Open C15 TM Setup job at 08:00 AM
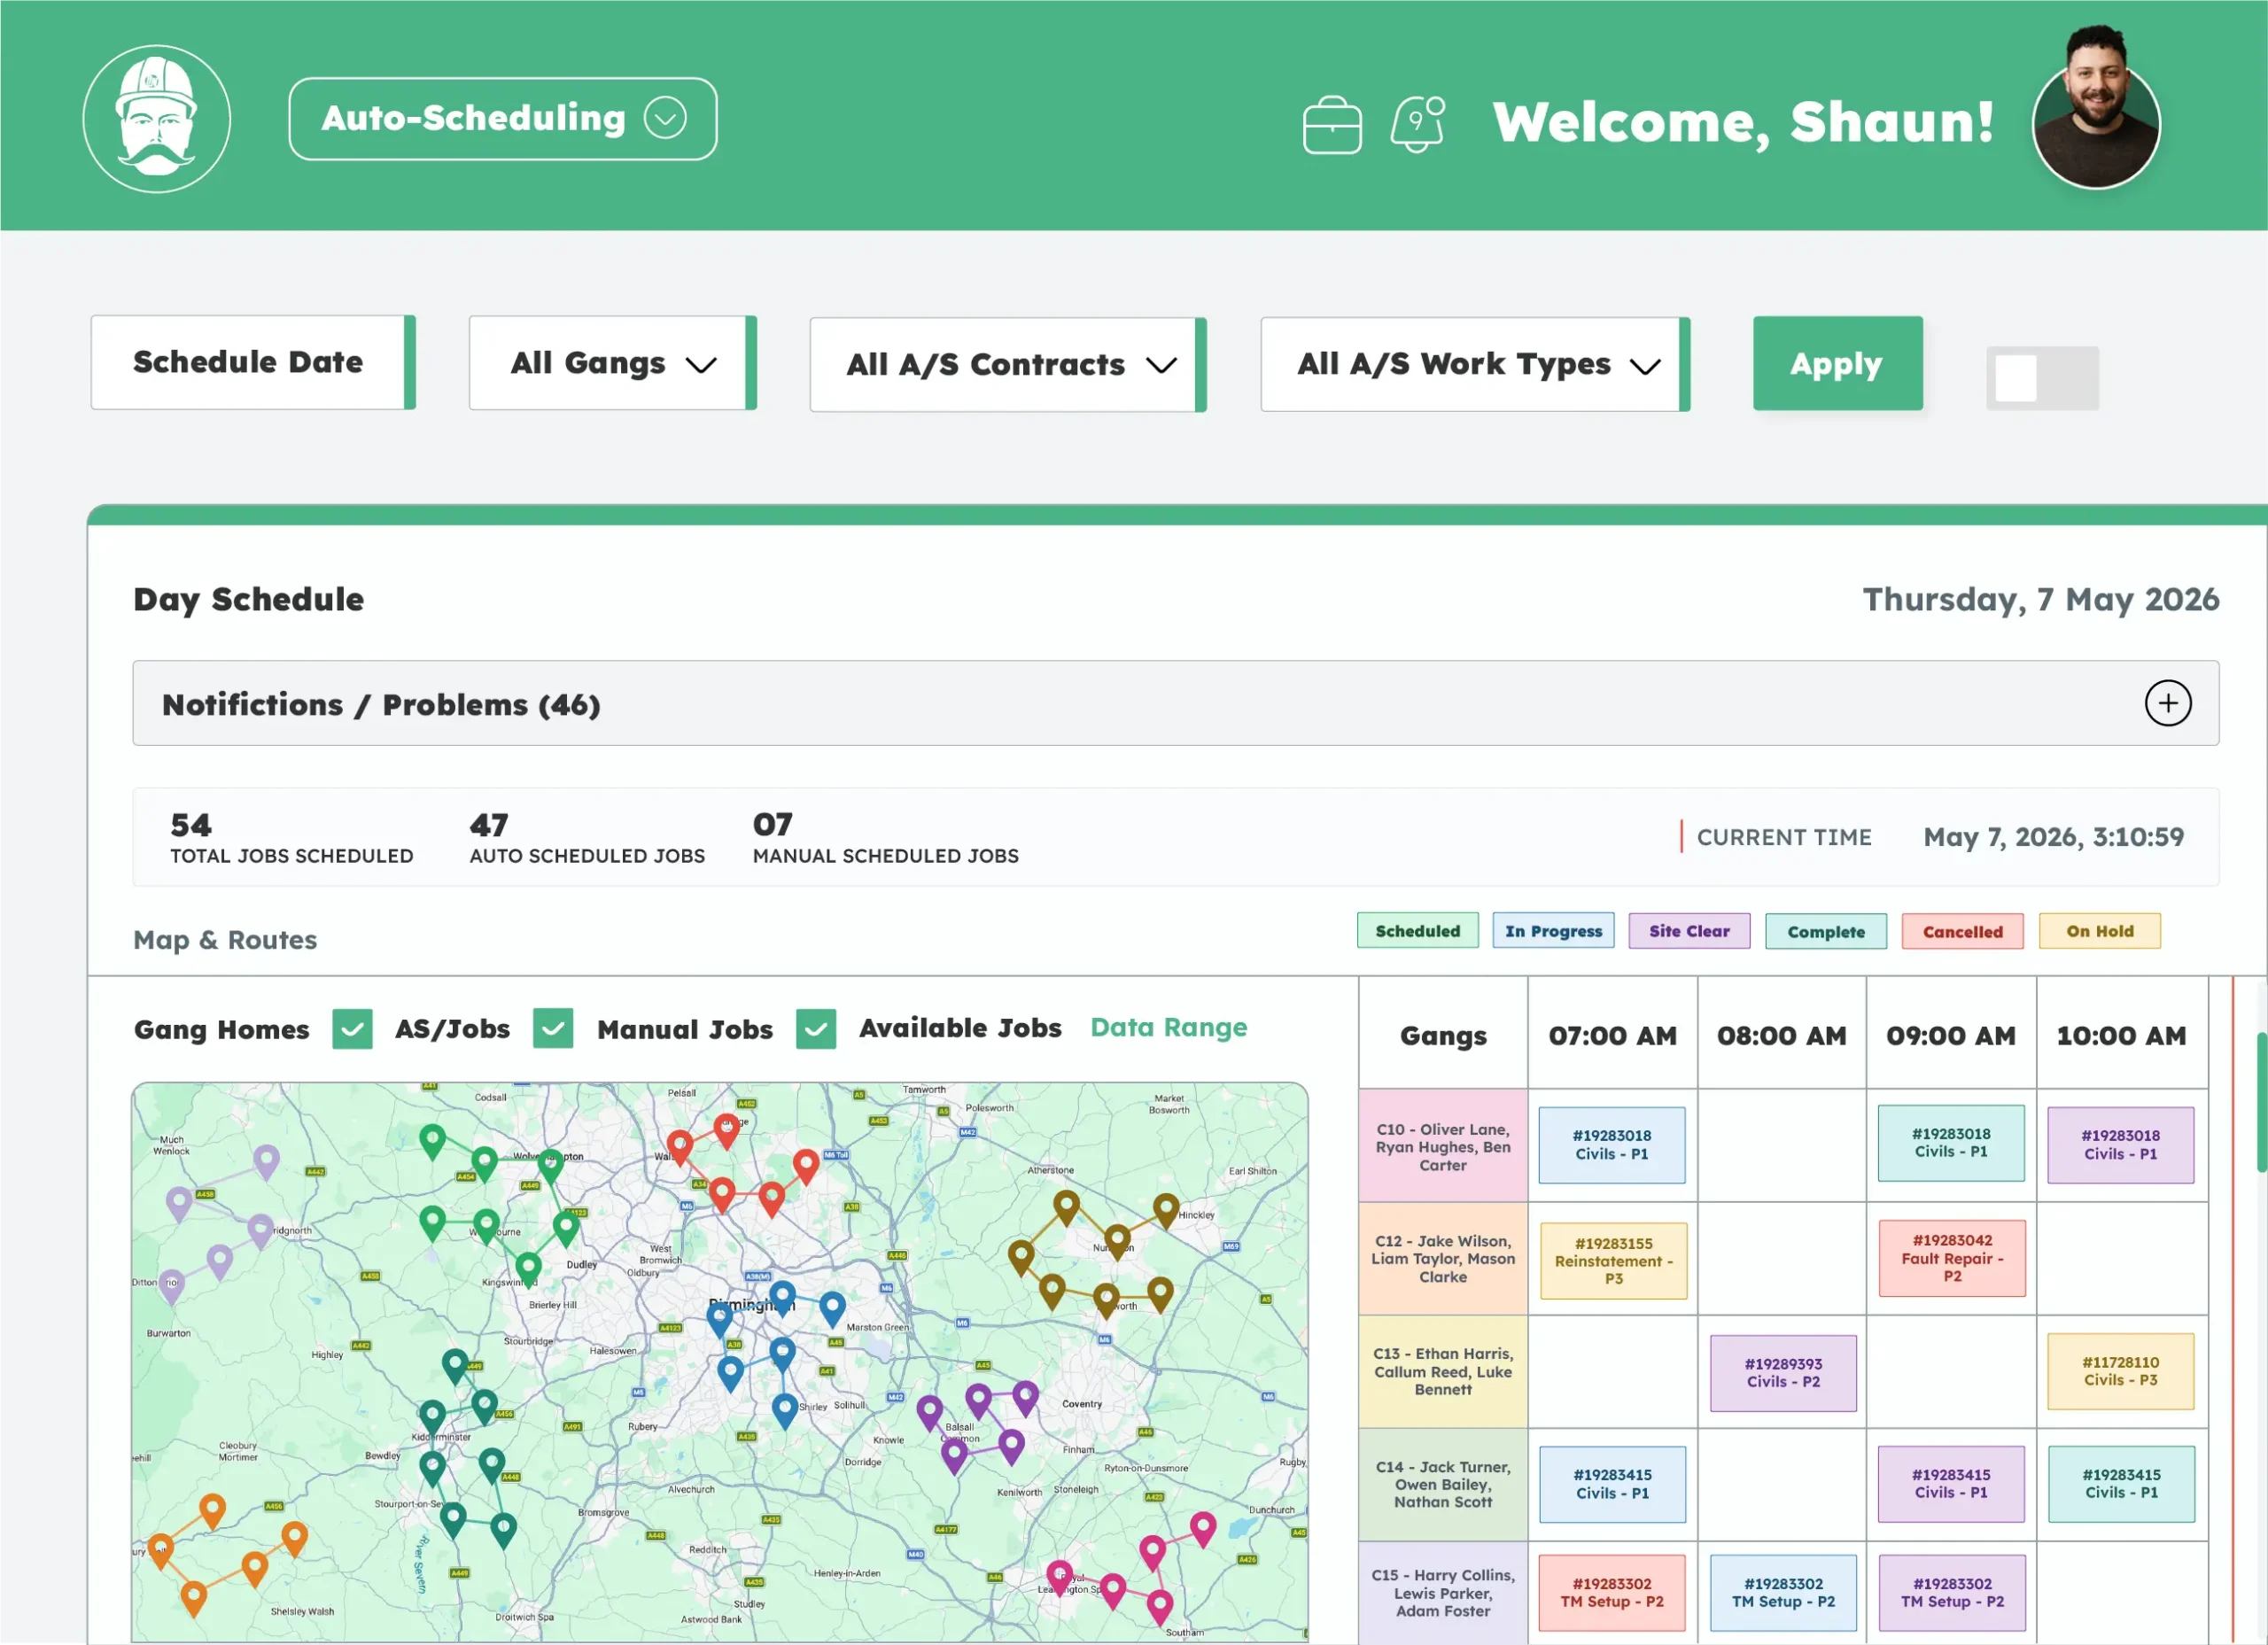2268x1645 pixels. click(1783, 1593)
